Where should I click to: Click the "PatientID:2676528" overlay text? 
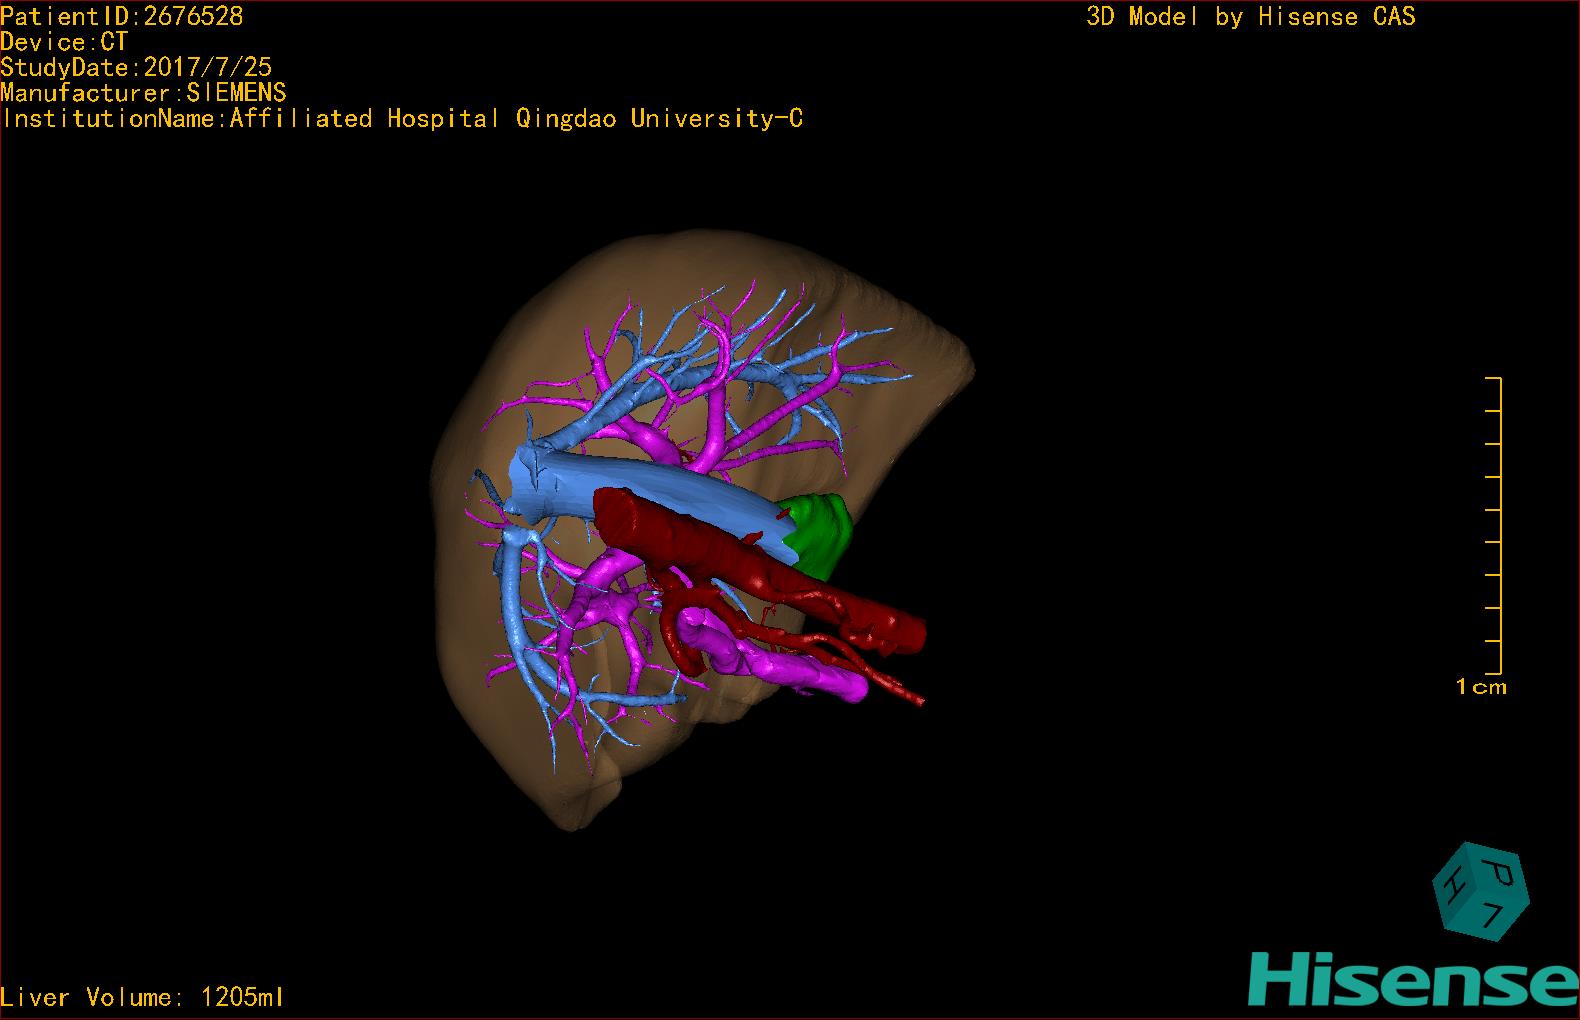[122, 16]
